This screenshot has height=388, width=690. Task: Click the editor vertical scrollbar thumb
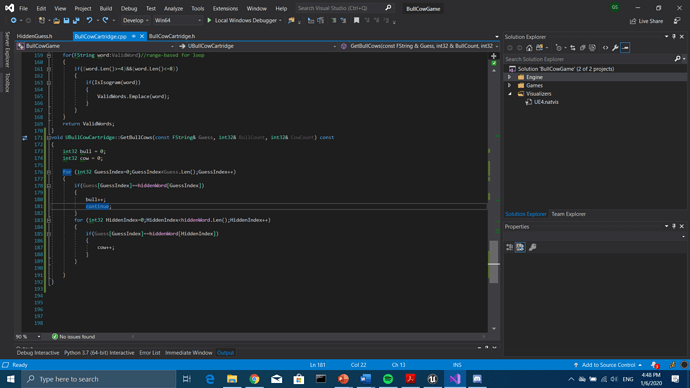(494, 262)
